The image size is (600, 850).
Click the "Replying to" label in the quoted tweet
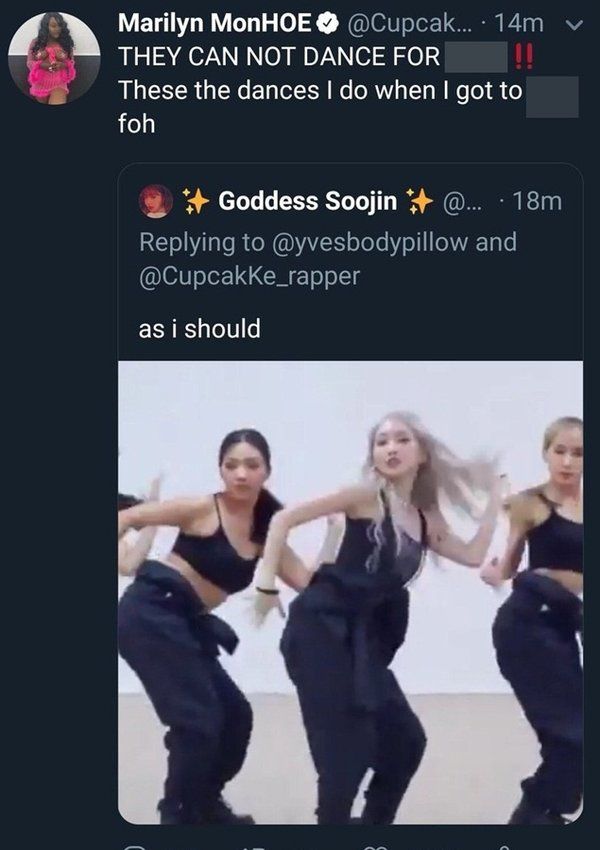[x=193, y=243]
